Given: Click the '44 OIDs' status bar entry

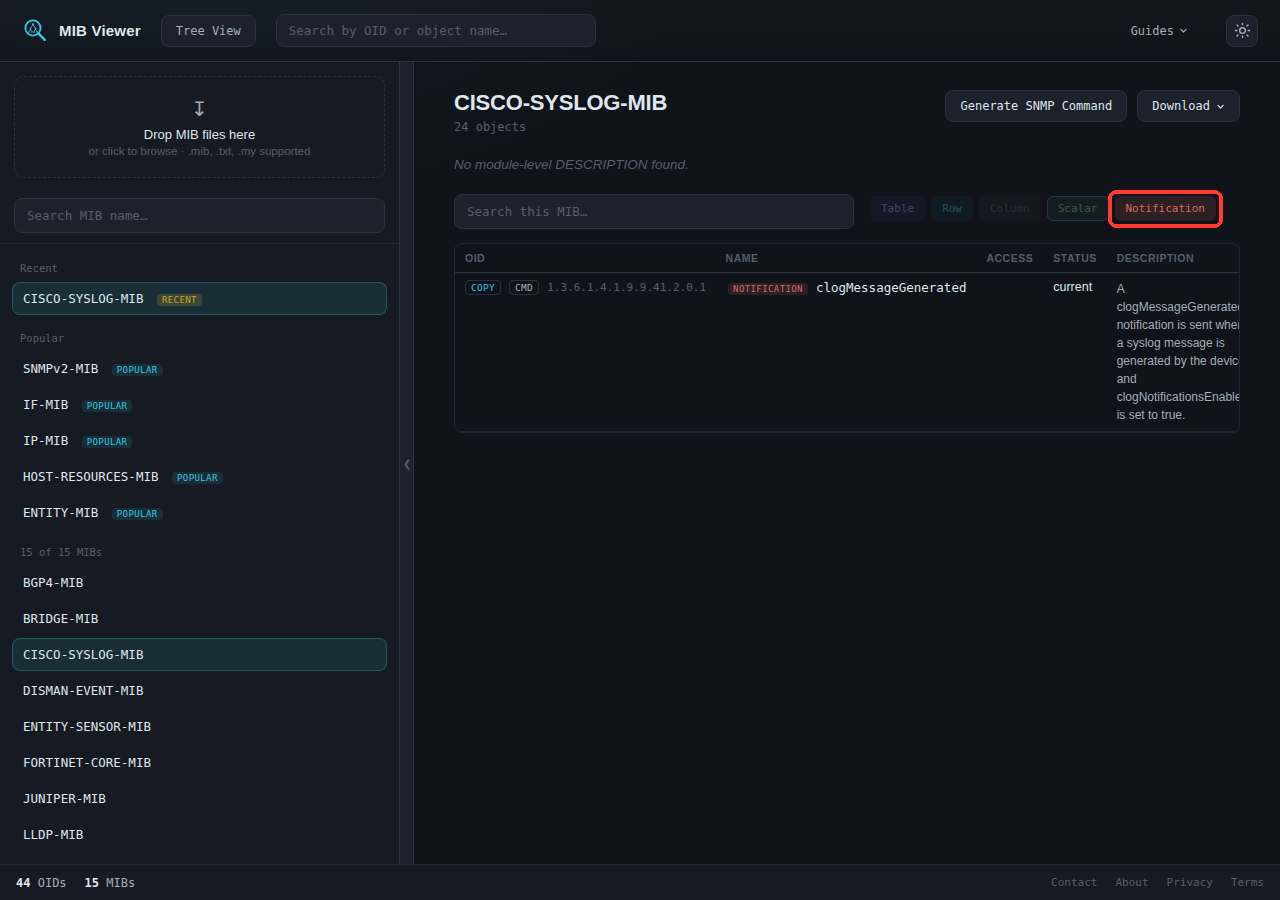Looking at the screenshot, I should (x=41, y=883).
